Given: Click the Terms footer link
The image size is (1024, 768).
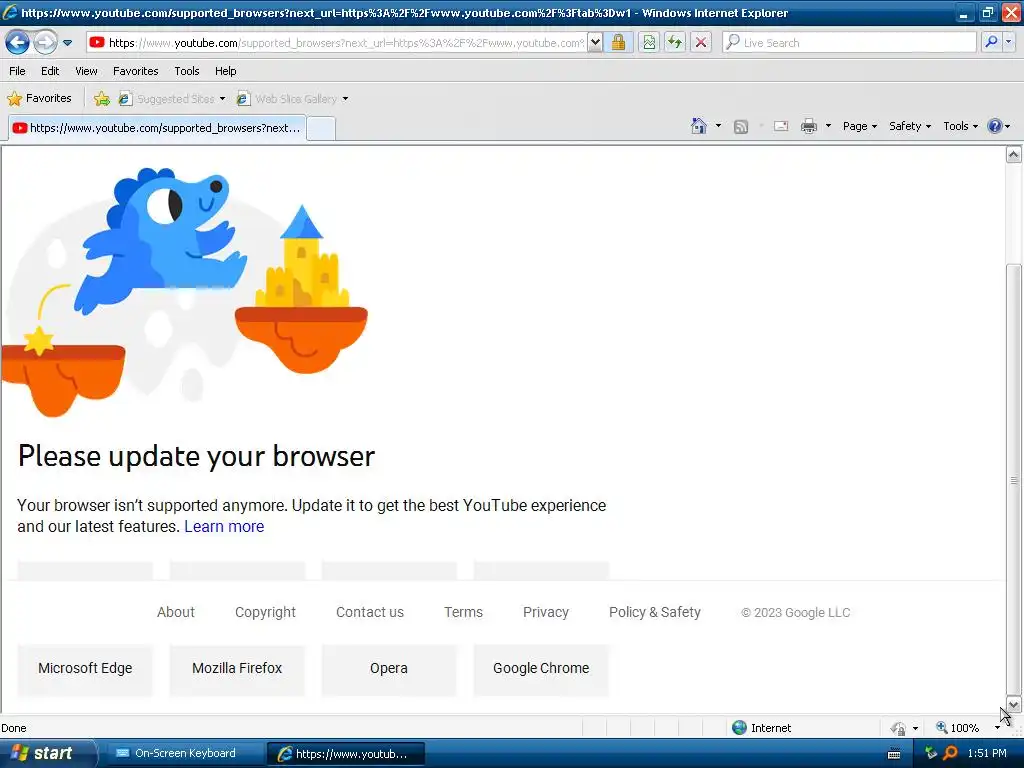Looking at the screenshot, I should (x=463, y=613).
